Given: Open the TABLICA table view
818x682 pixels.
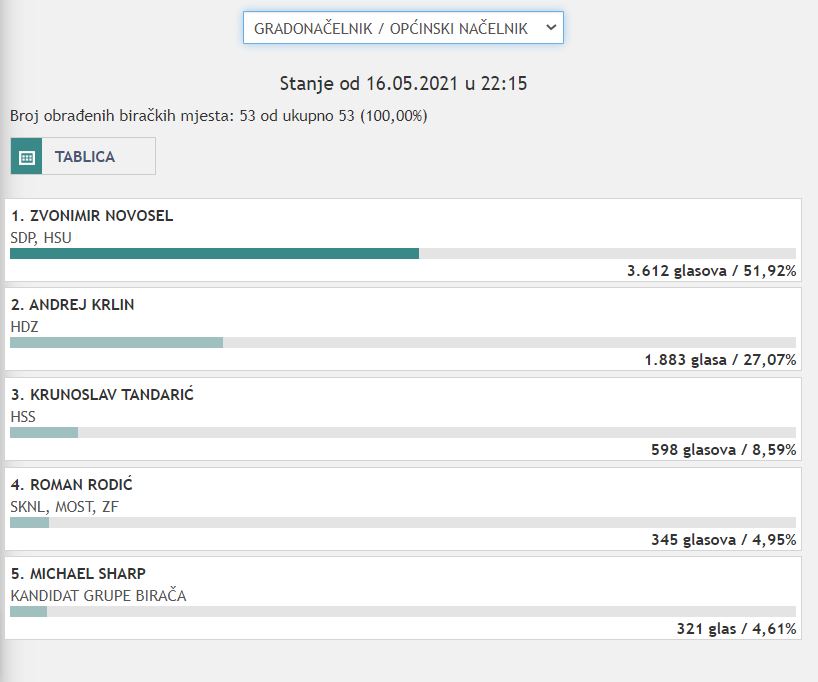Looking at the screenshot, I should [x=84, y=157].
